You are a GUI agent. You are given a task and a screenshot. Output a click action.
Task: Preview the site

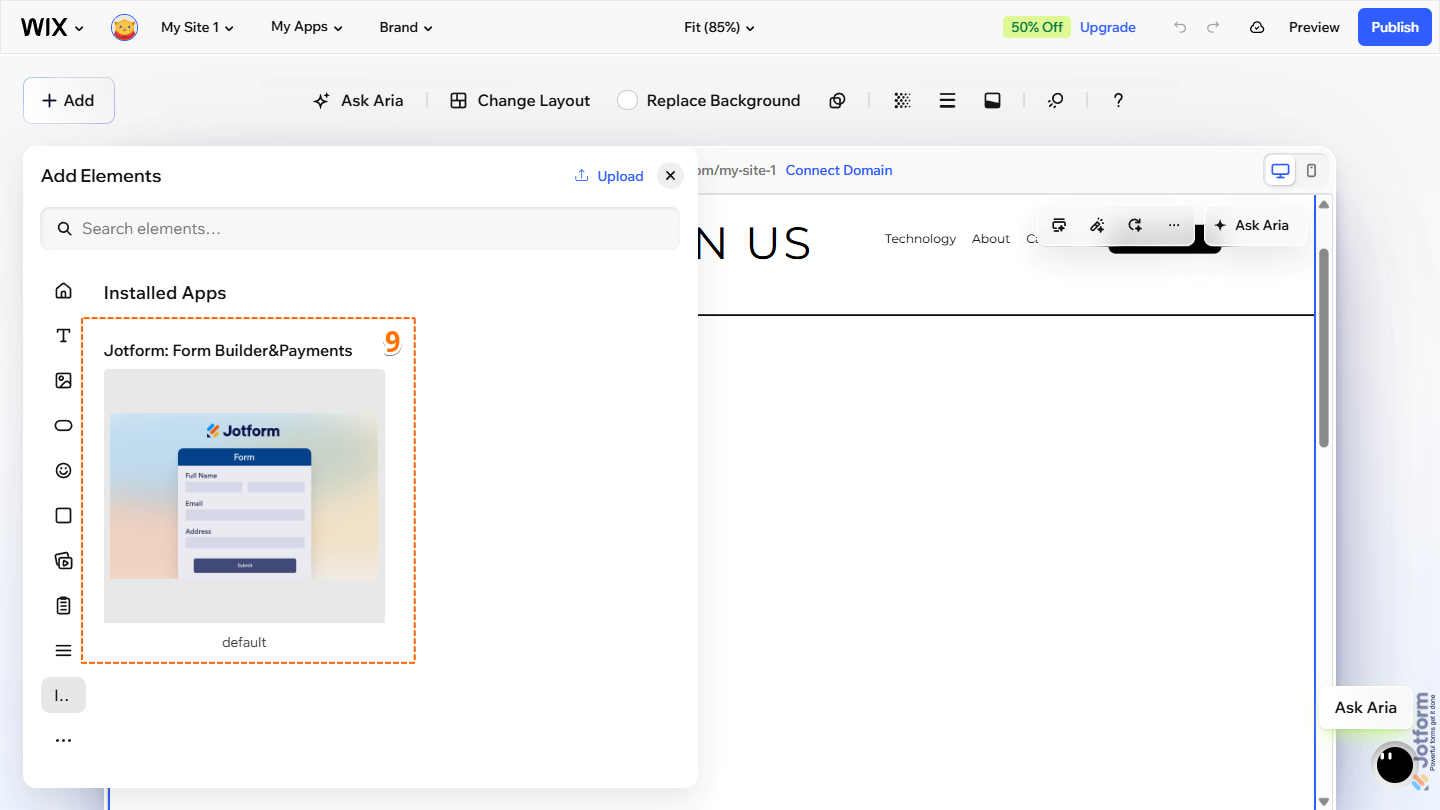(x=1314, y=28)
